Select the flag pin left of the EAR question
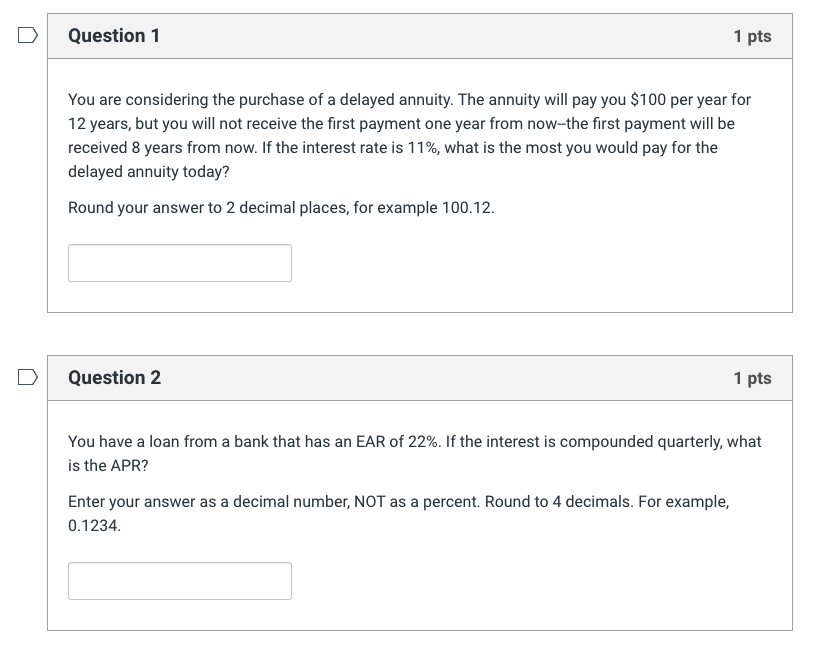 [x=27, y=377]
